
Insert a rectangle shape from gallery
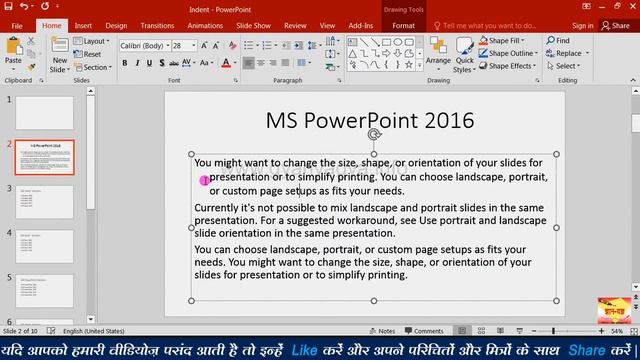click(x=387, y=42)
